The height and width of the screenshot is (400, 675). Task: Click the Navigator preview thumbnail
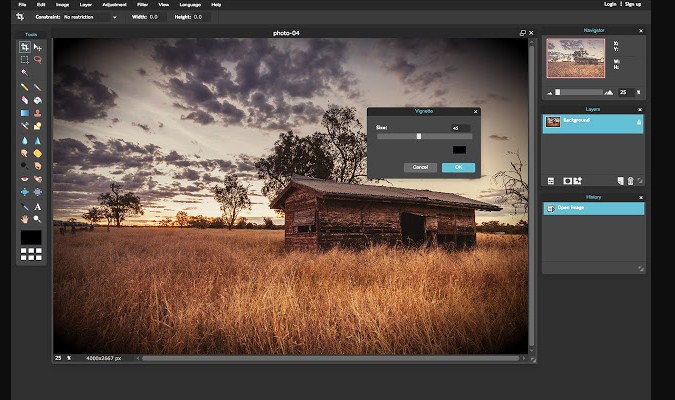(576, 58)
